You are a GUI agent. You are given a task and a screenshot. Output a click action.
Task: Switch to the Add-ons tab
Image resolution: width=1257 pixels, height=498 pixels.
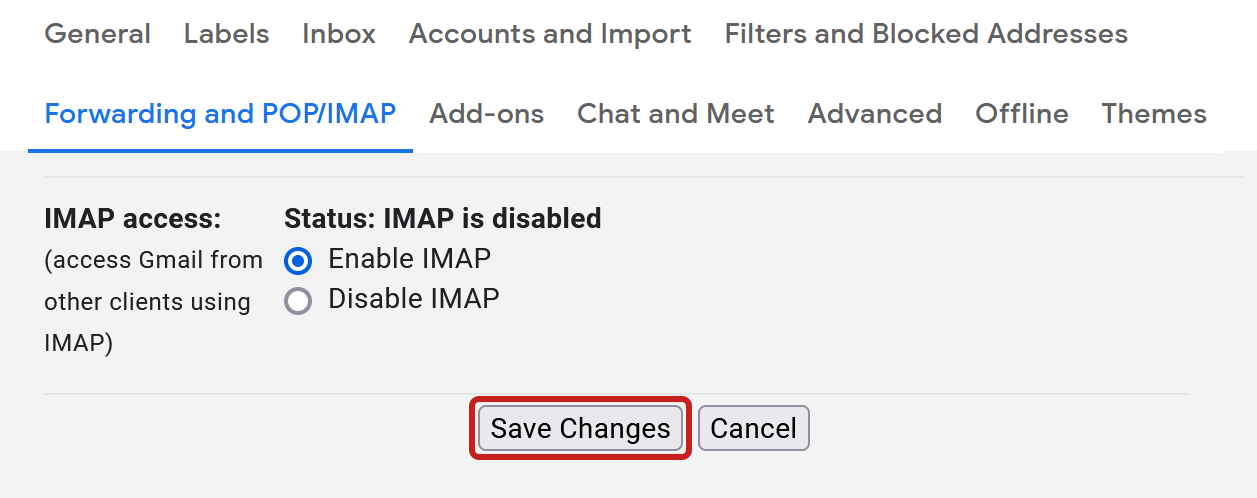click(x=486, y=114)
